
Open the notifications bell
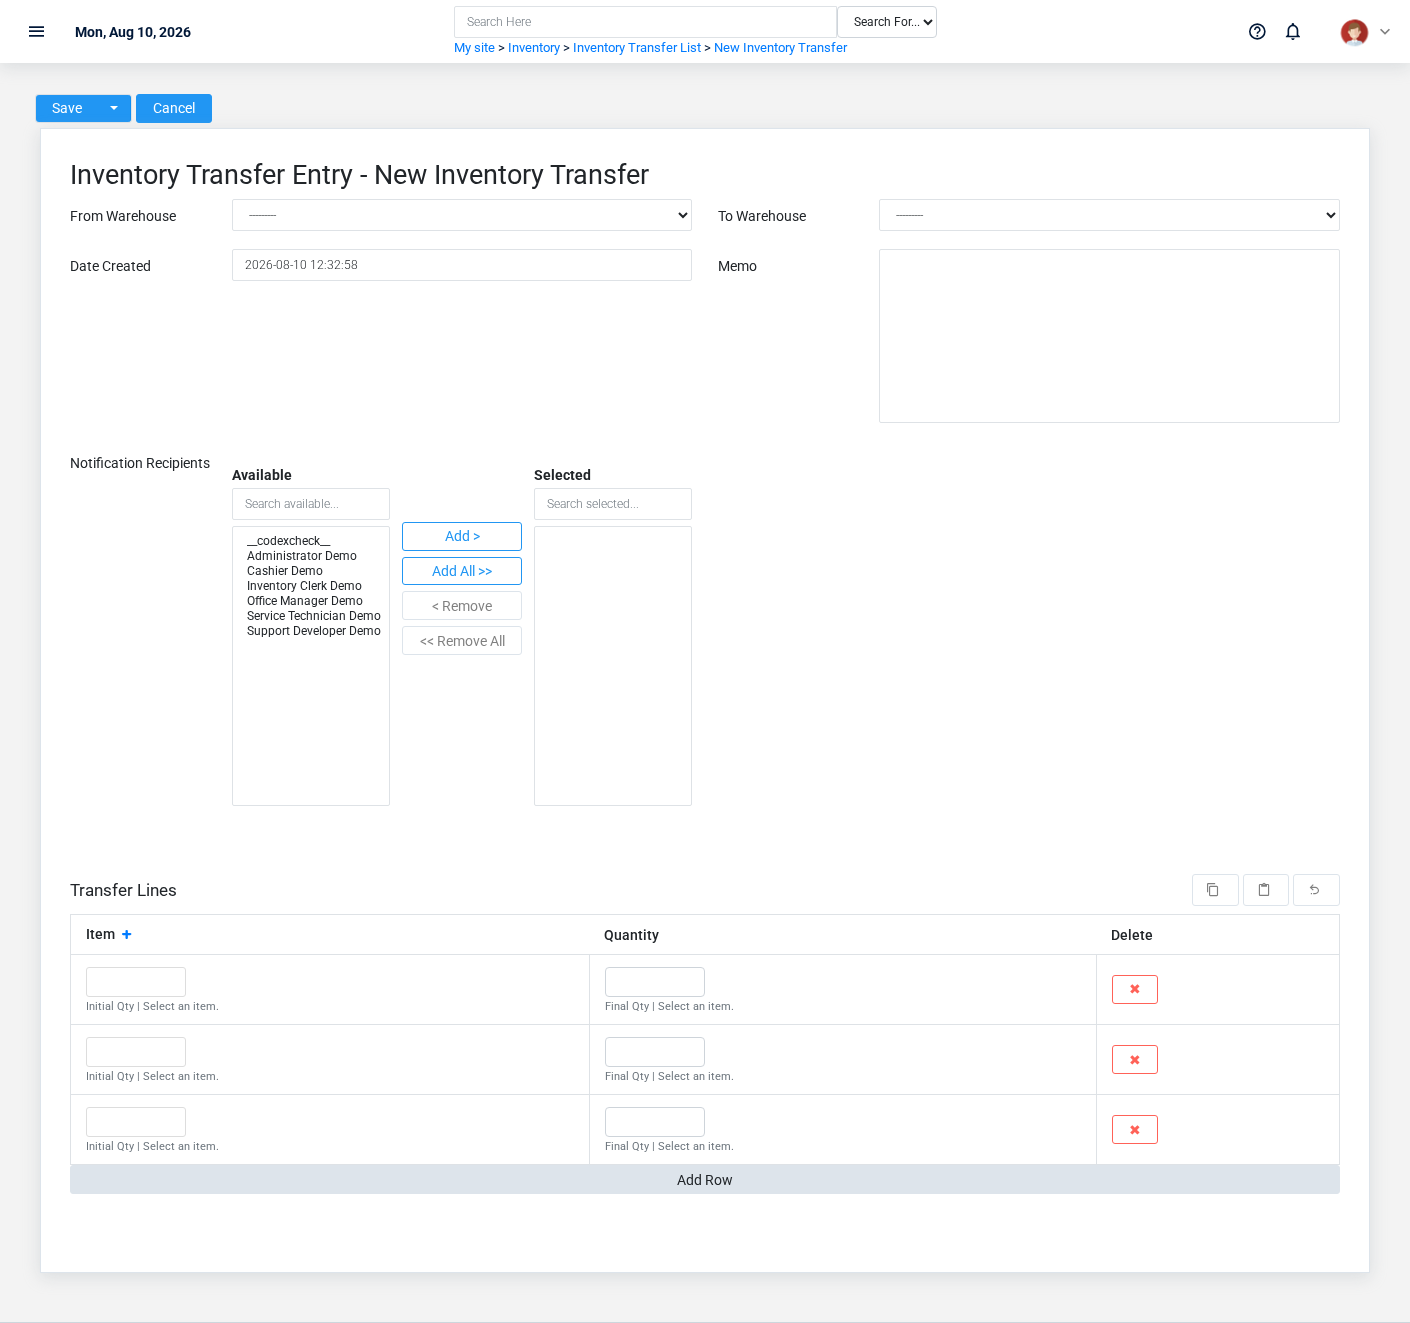(x=1293, y=32)
